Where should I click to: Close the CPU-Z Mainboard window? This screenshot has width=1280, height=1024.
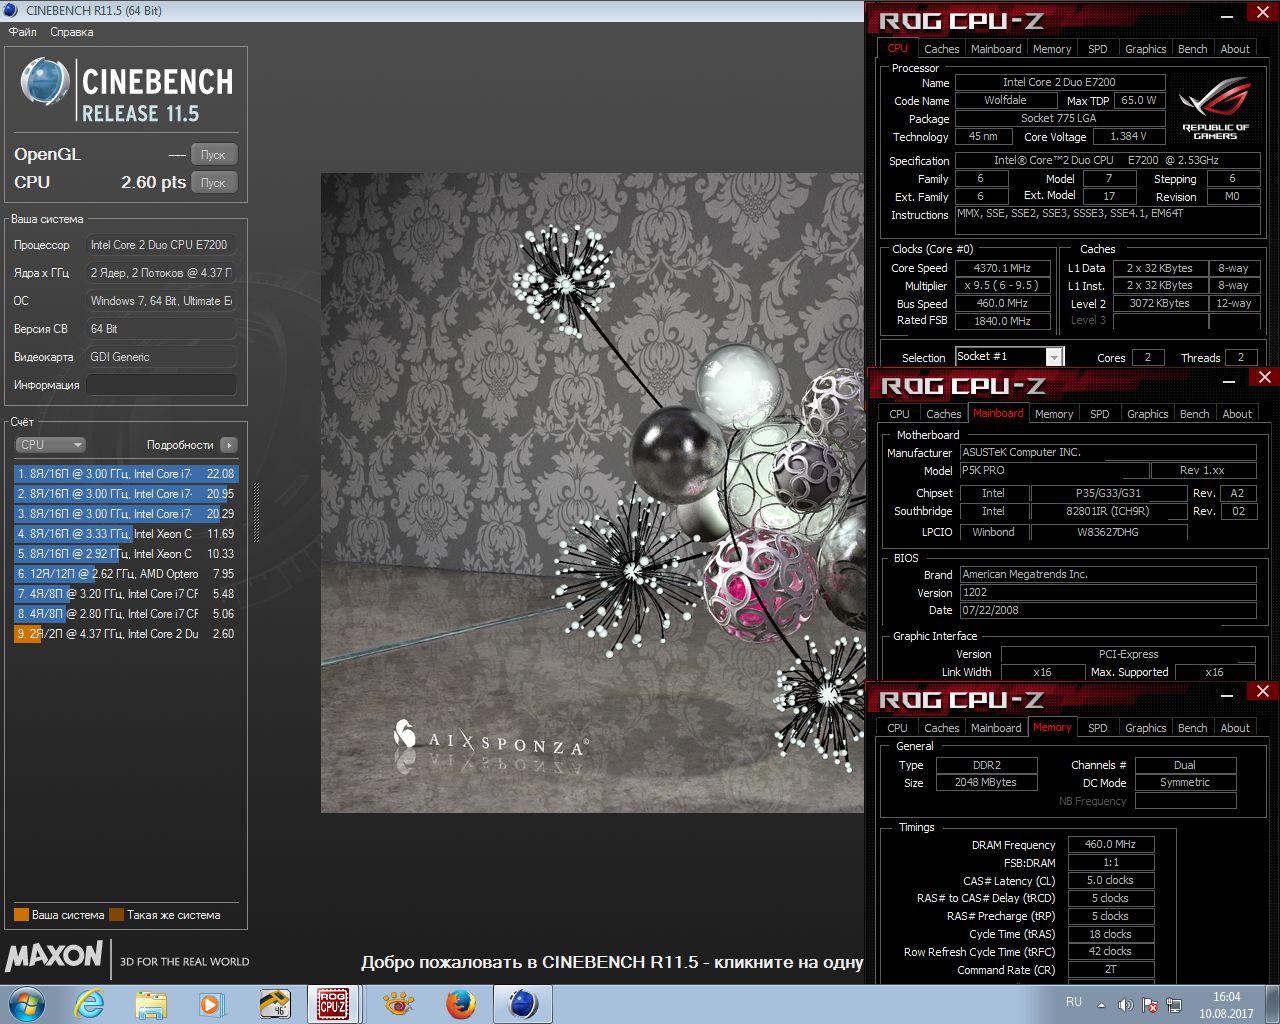pos(1264,377)
